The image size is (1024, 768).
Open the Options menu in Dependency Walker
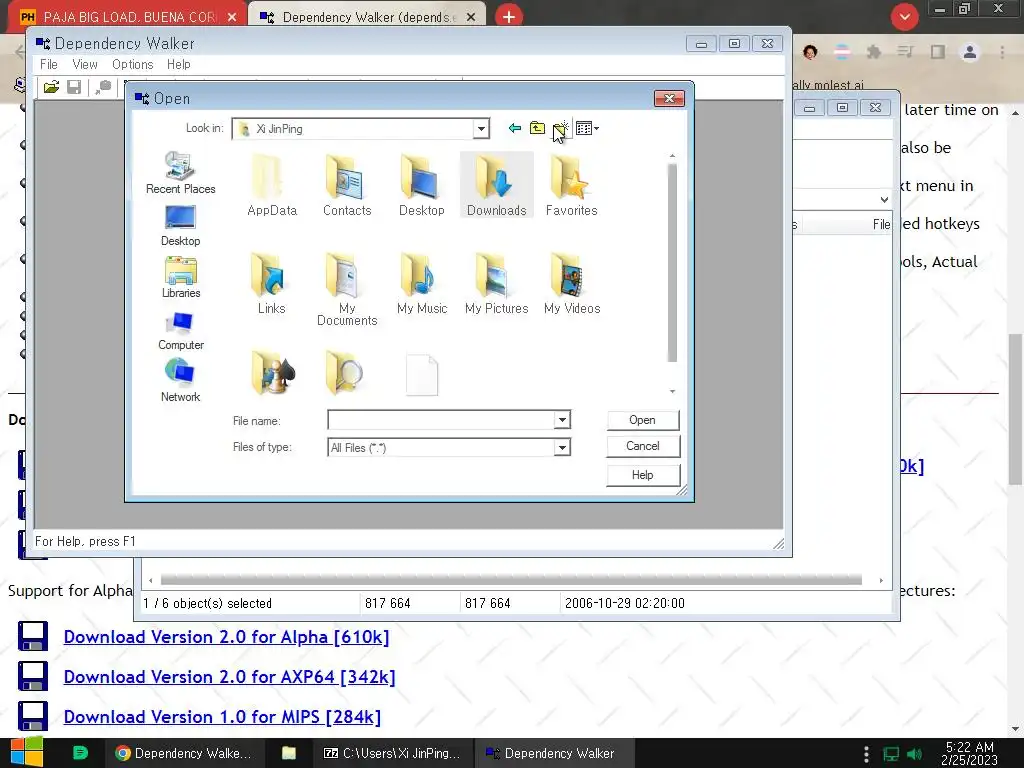[133, 64]
